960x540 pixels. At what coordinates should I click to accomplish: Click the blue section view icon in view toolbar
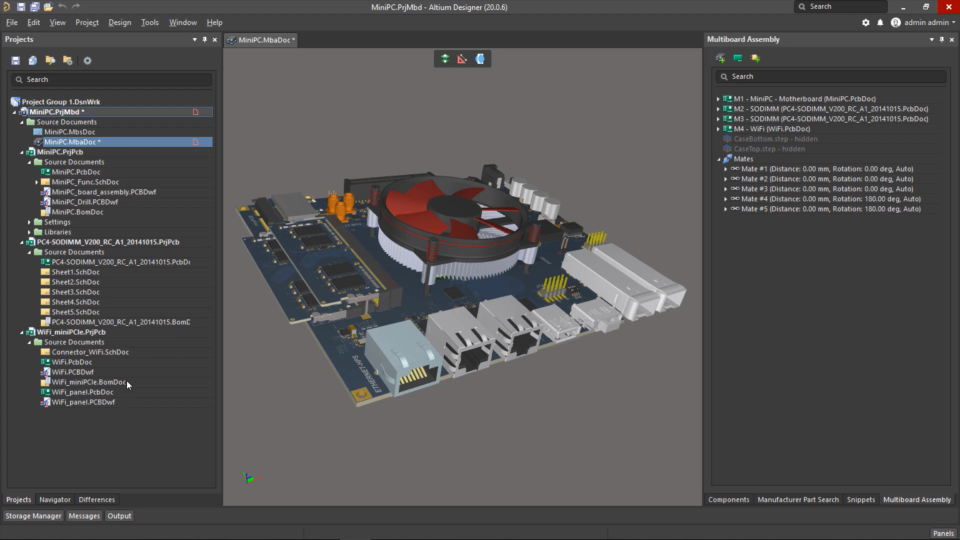click(480, 59)
